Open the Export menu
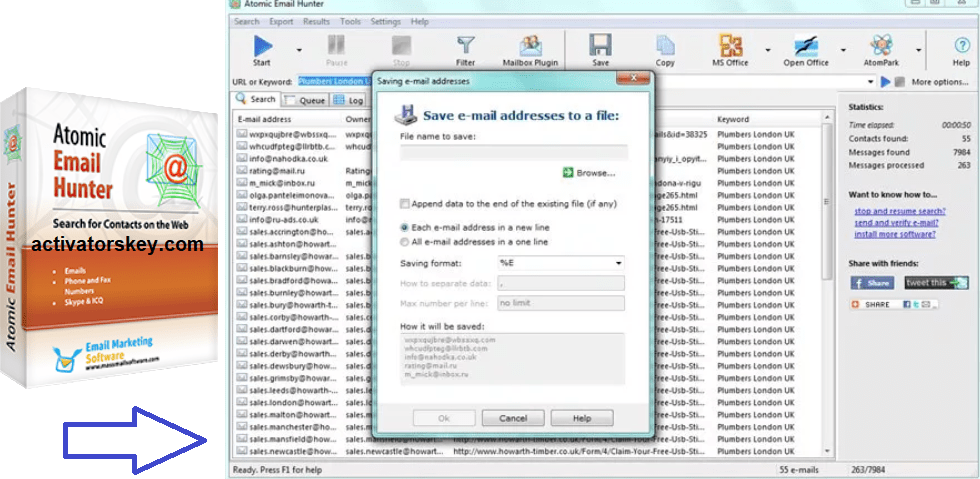 tap(281, 21)
